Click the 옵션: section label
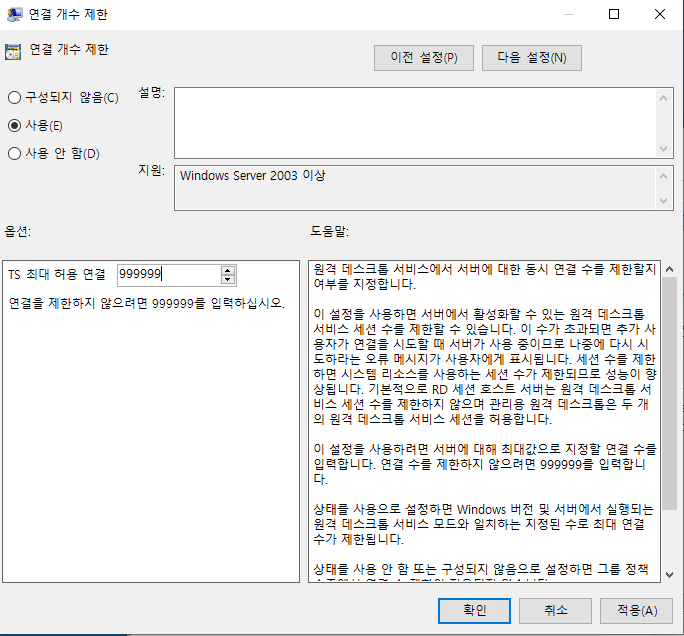This screenshot has width=684, height=636. (17, 231)
